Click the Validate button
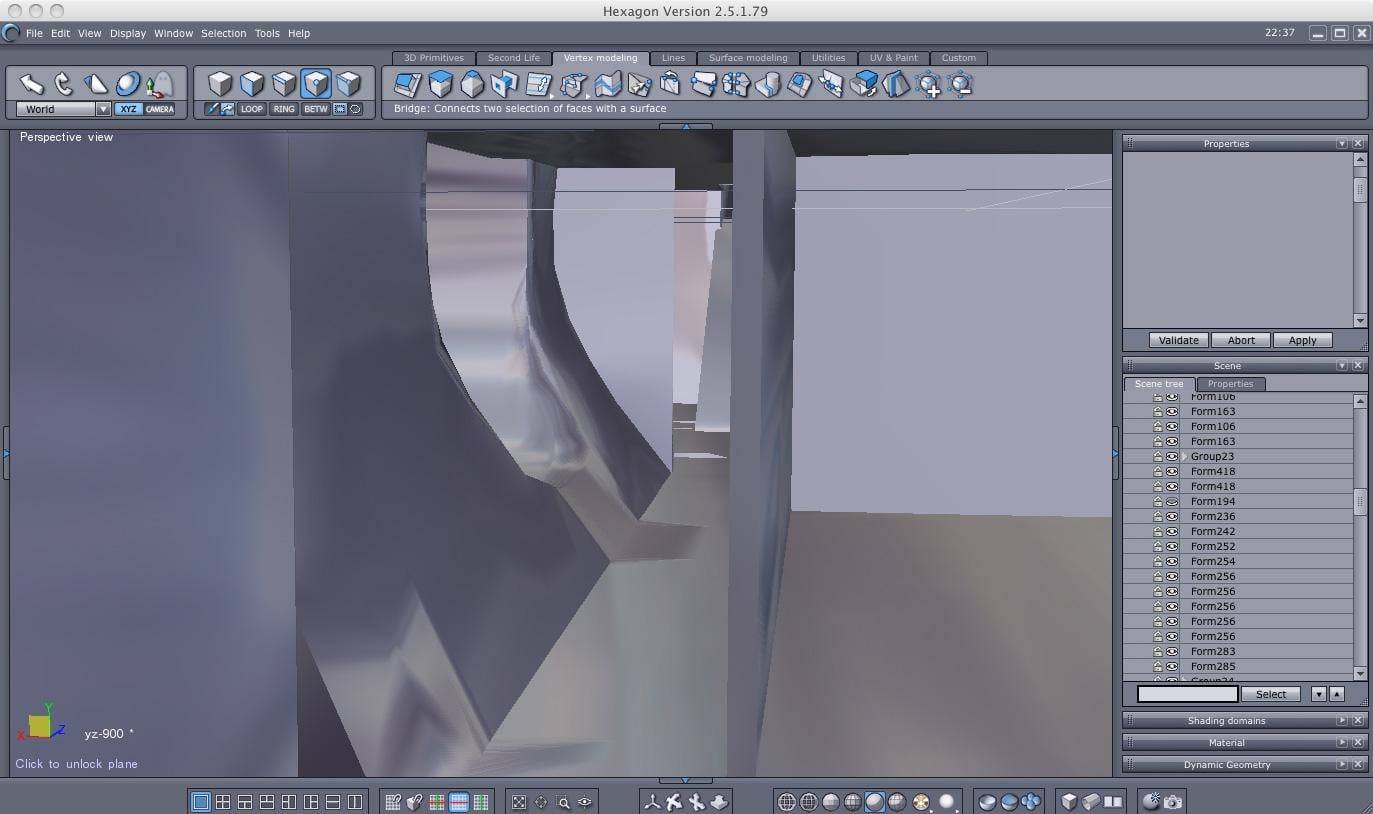Screen dimensions: 1373x814 pos(1178,340)
